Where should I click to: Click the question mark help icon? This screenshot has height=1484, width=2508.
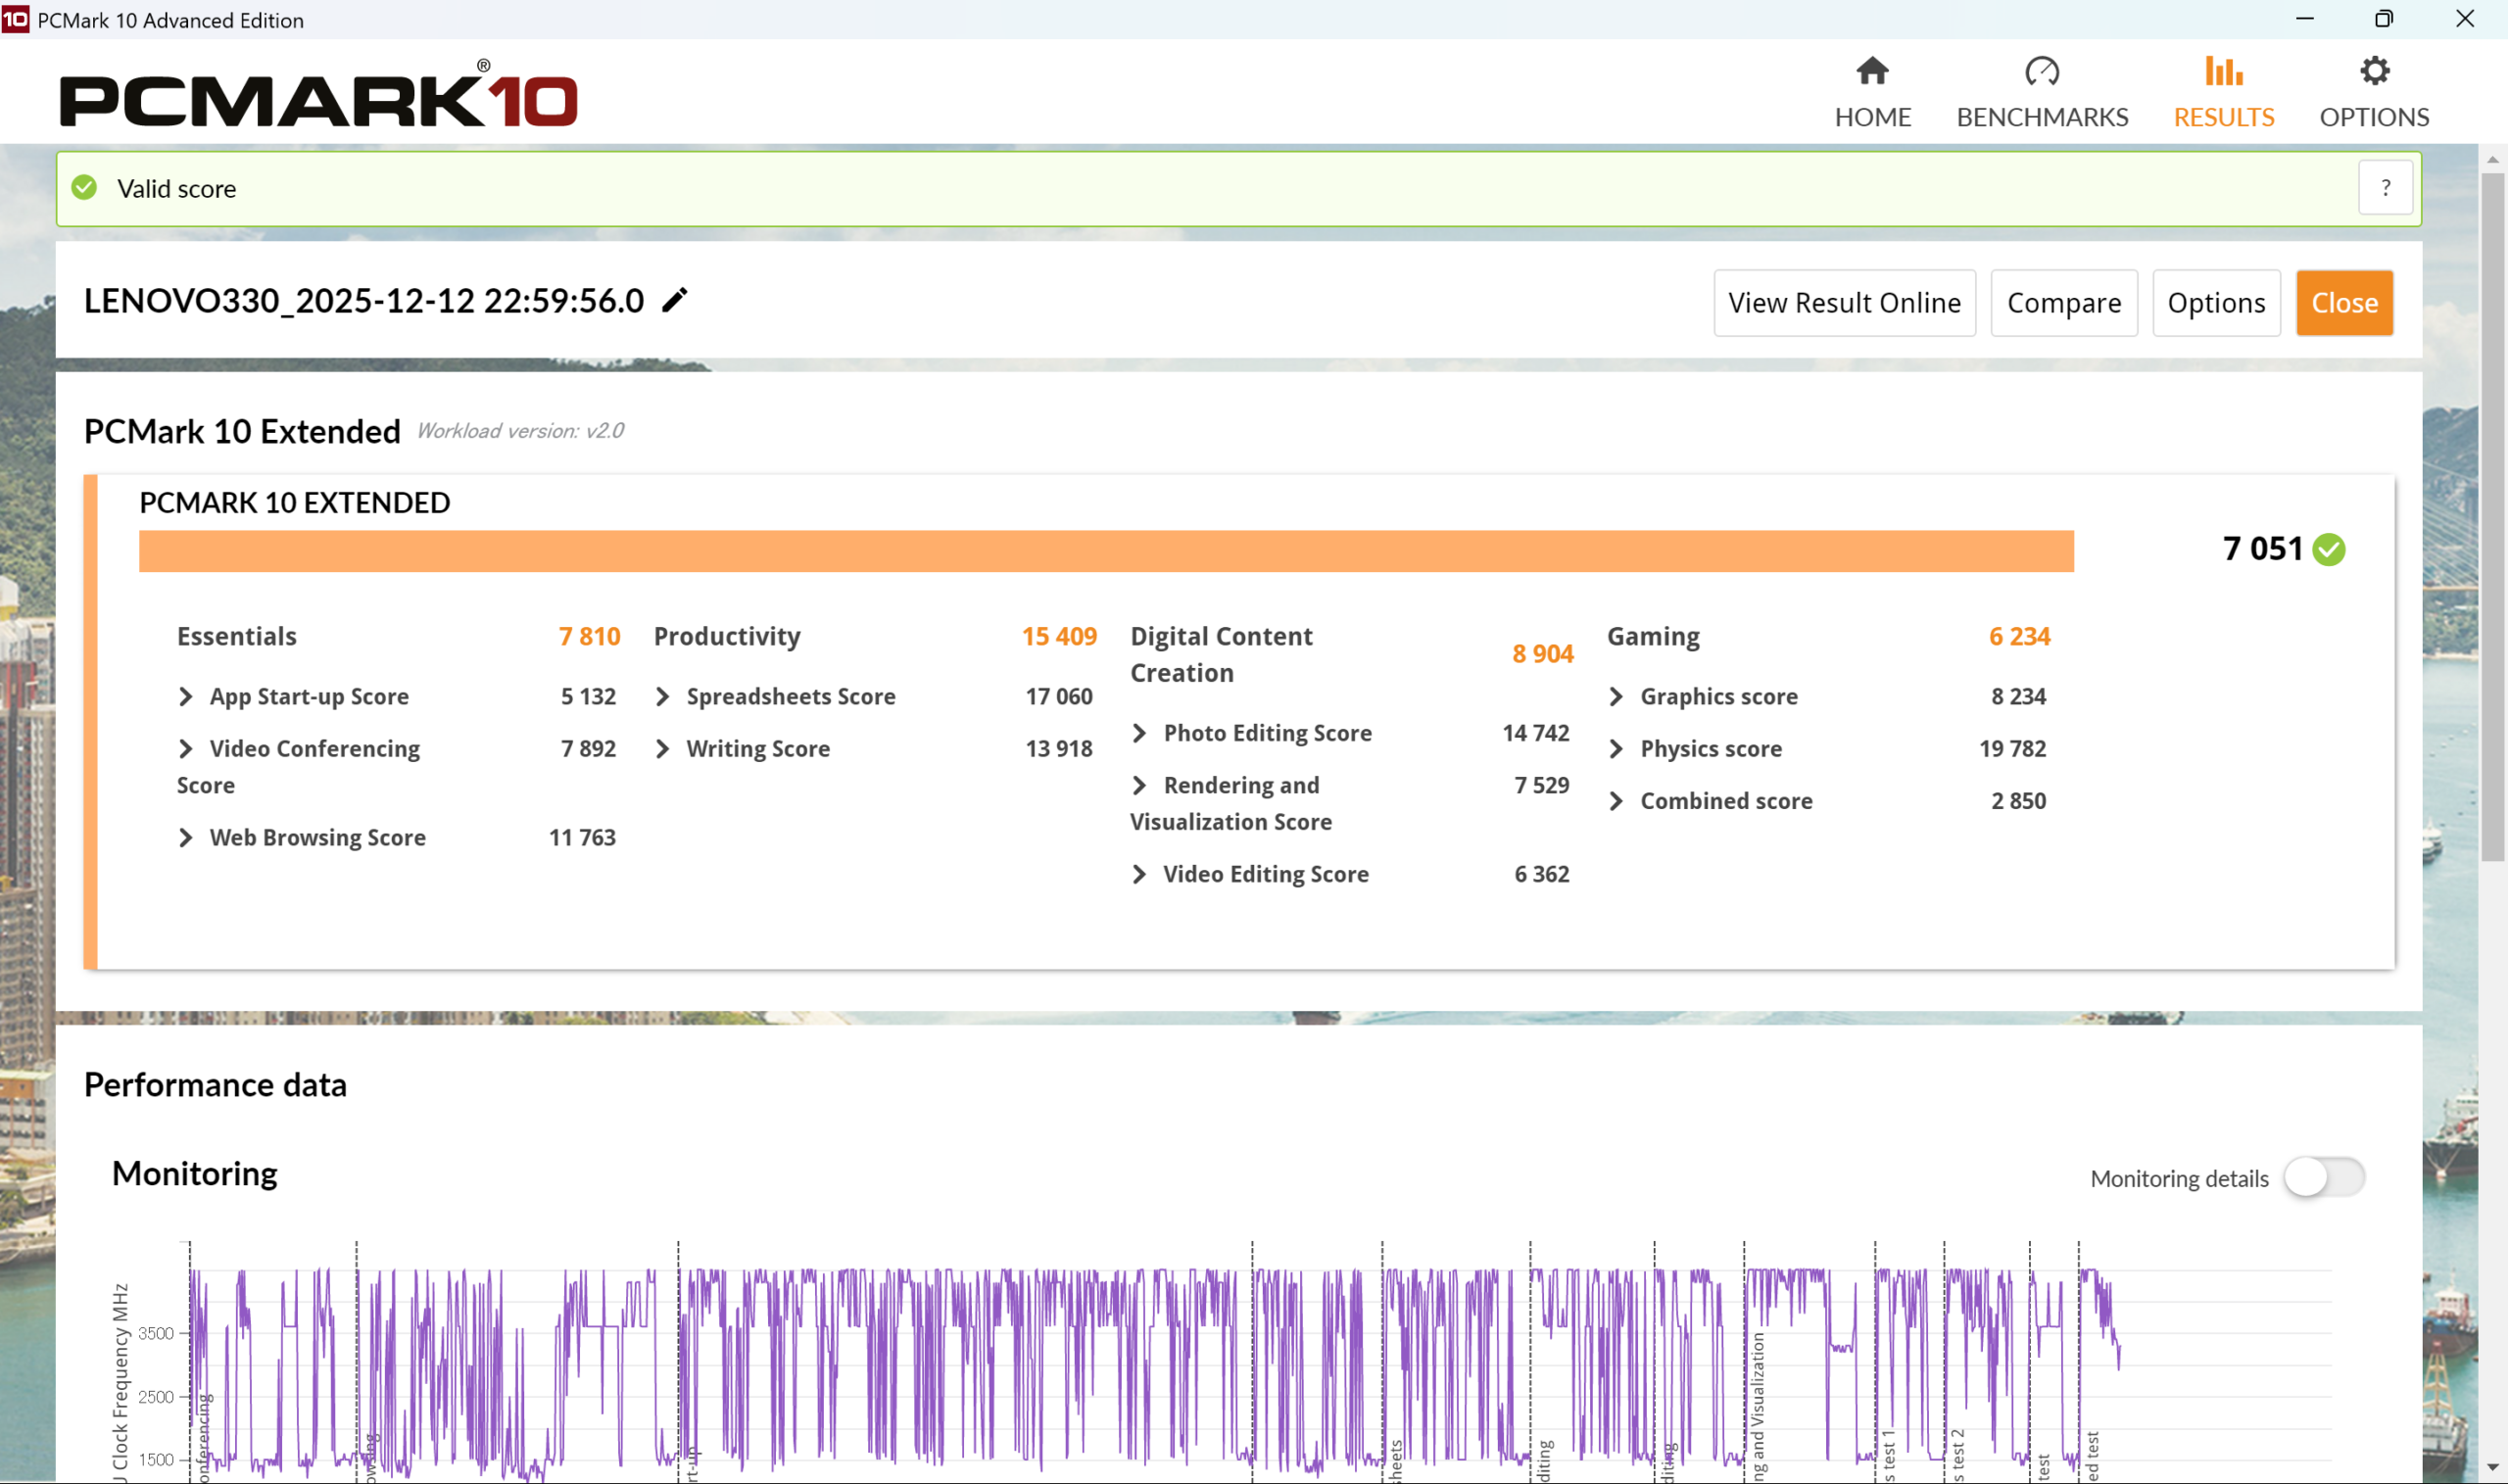click(x=2385, y=188)
